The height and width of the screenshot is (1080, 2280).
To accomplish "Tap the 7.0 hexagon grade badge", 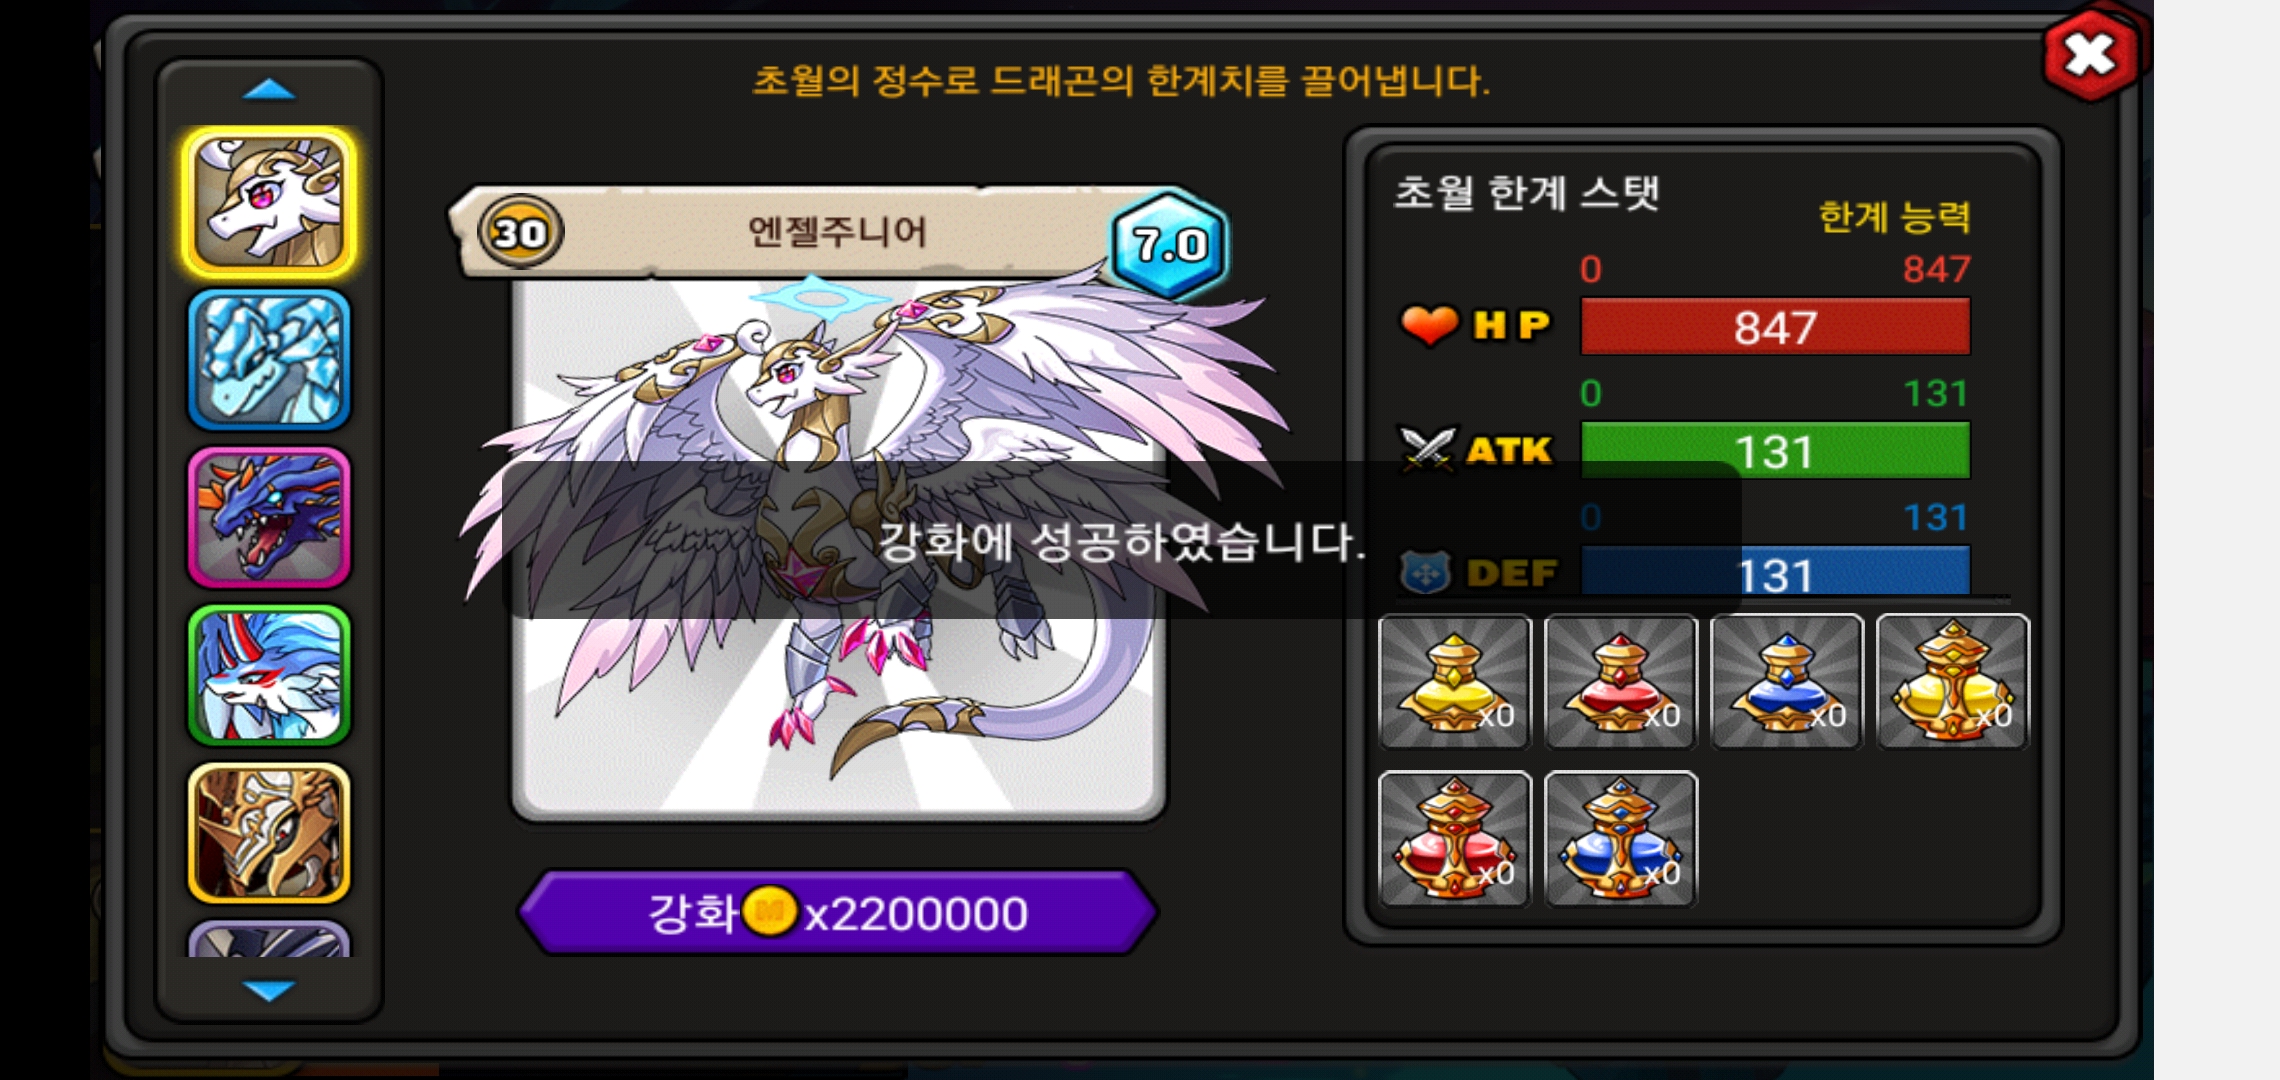I will 1169,243.
